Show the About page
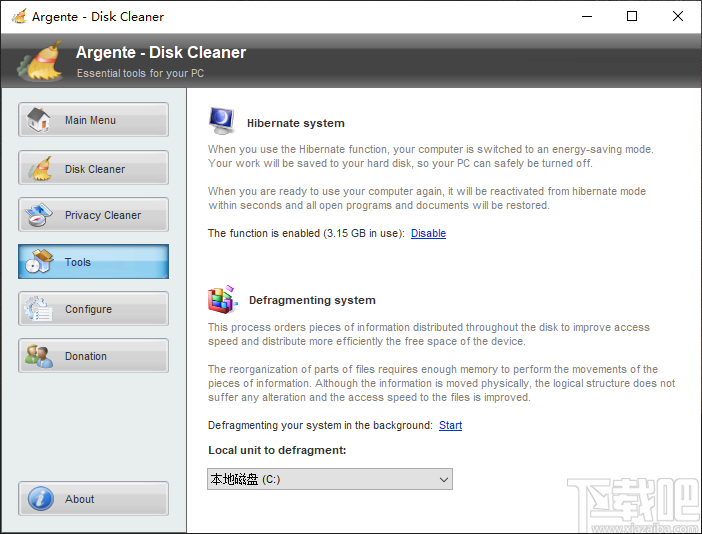Image resolution: width=702 pixels, height=534 pixels. pyautogui.click(x=93, y=499)
